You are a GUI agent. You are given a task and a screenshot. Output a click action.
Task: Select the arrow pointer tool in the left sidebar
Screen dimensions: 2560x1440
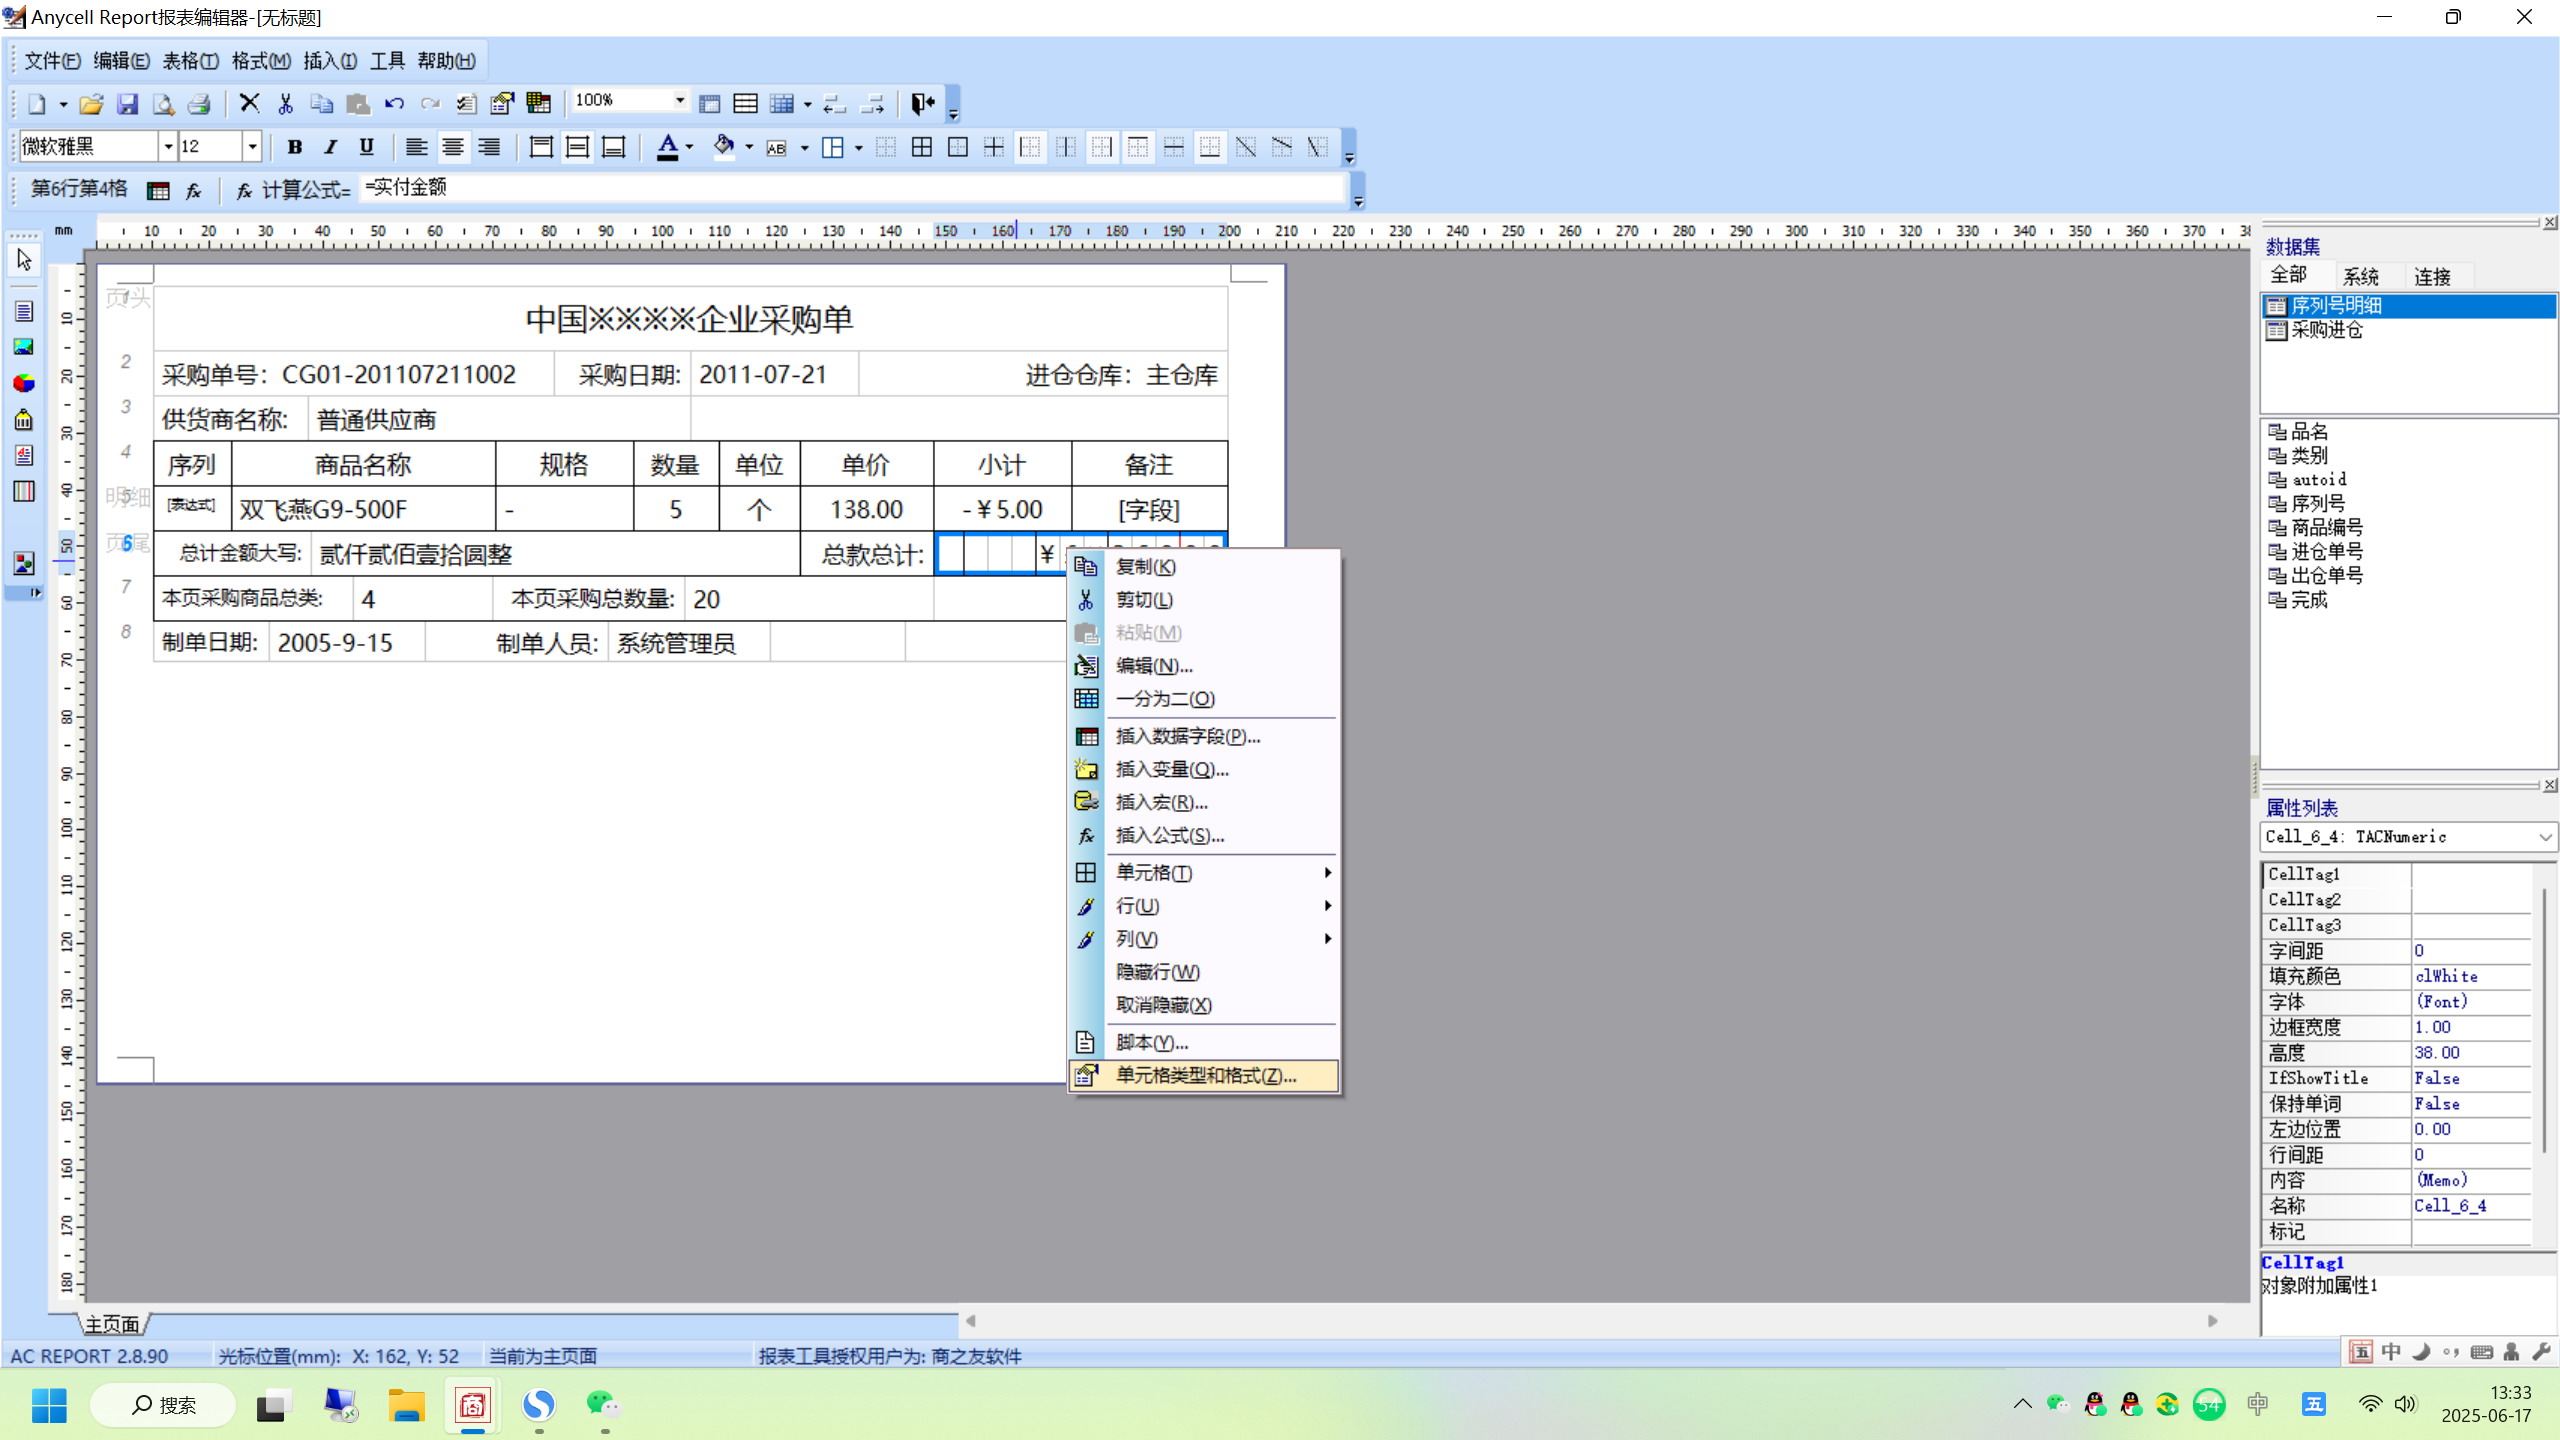(24, 260)
